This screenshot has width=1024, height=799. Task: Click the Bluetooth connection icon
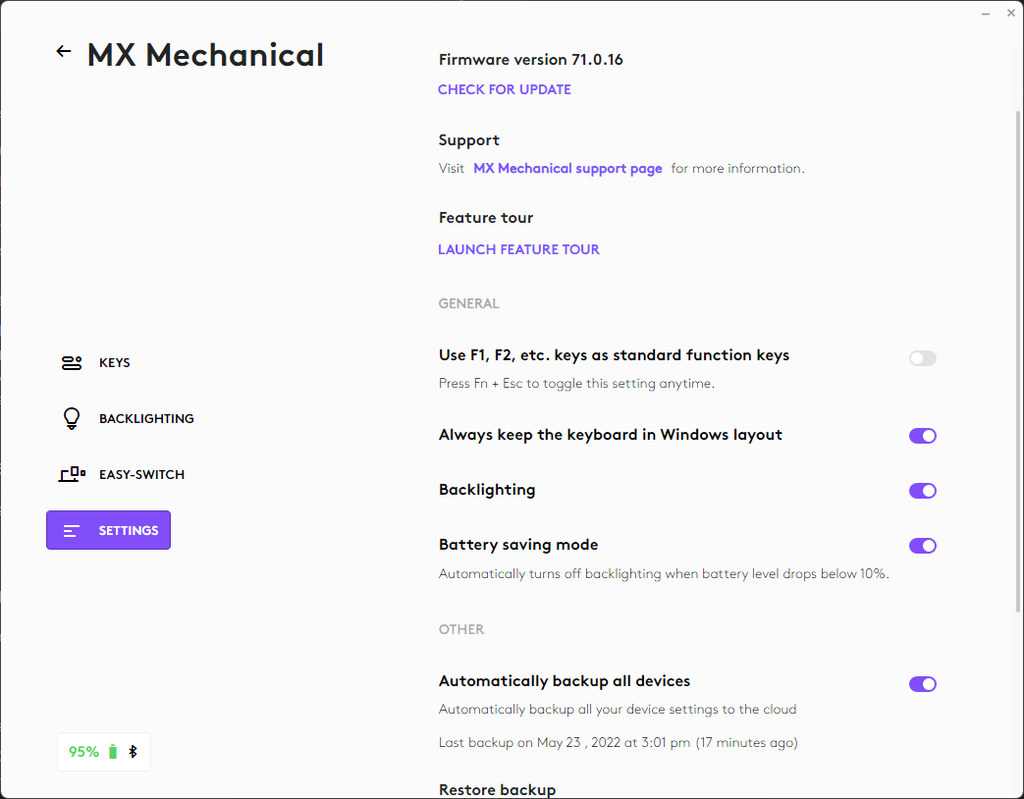(x=133, y=752)
